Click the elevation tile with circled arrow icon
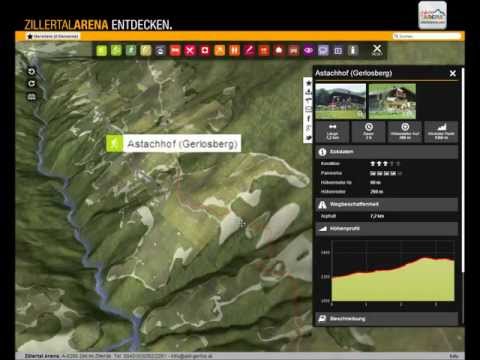This screenshot has width=480, height=360. coord(405,132)
